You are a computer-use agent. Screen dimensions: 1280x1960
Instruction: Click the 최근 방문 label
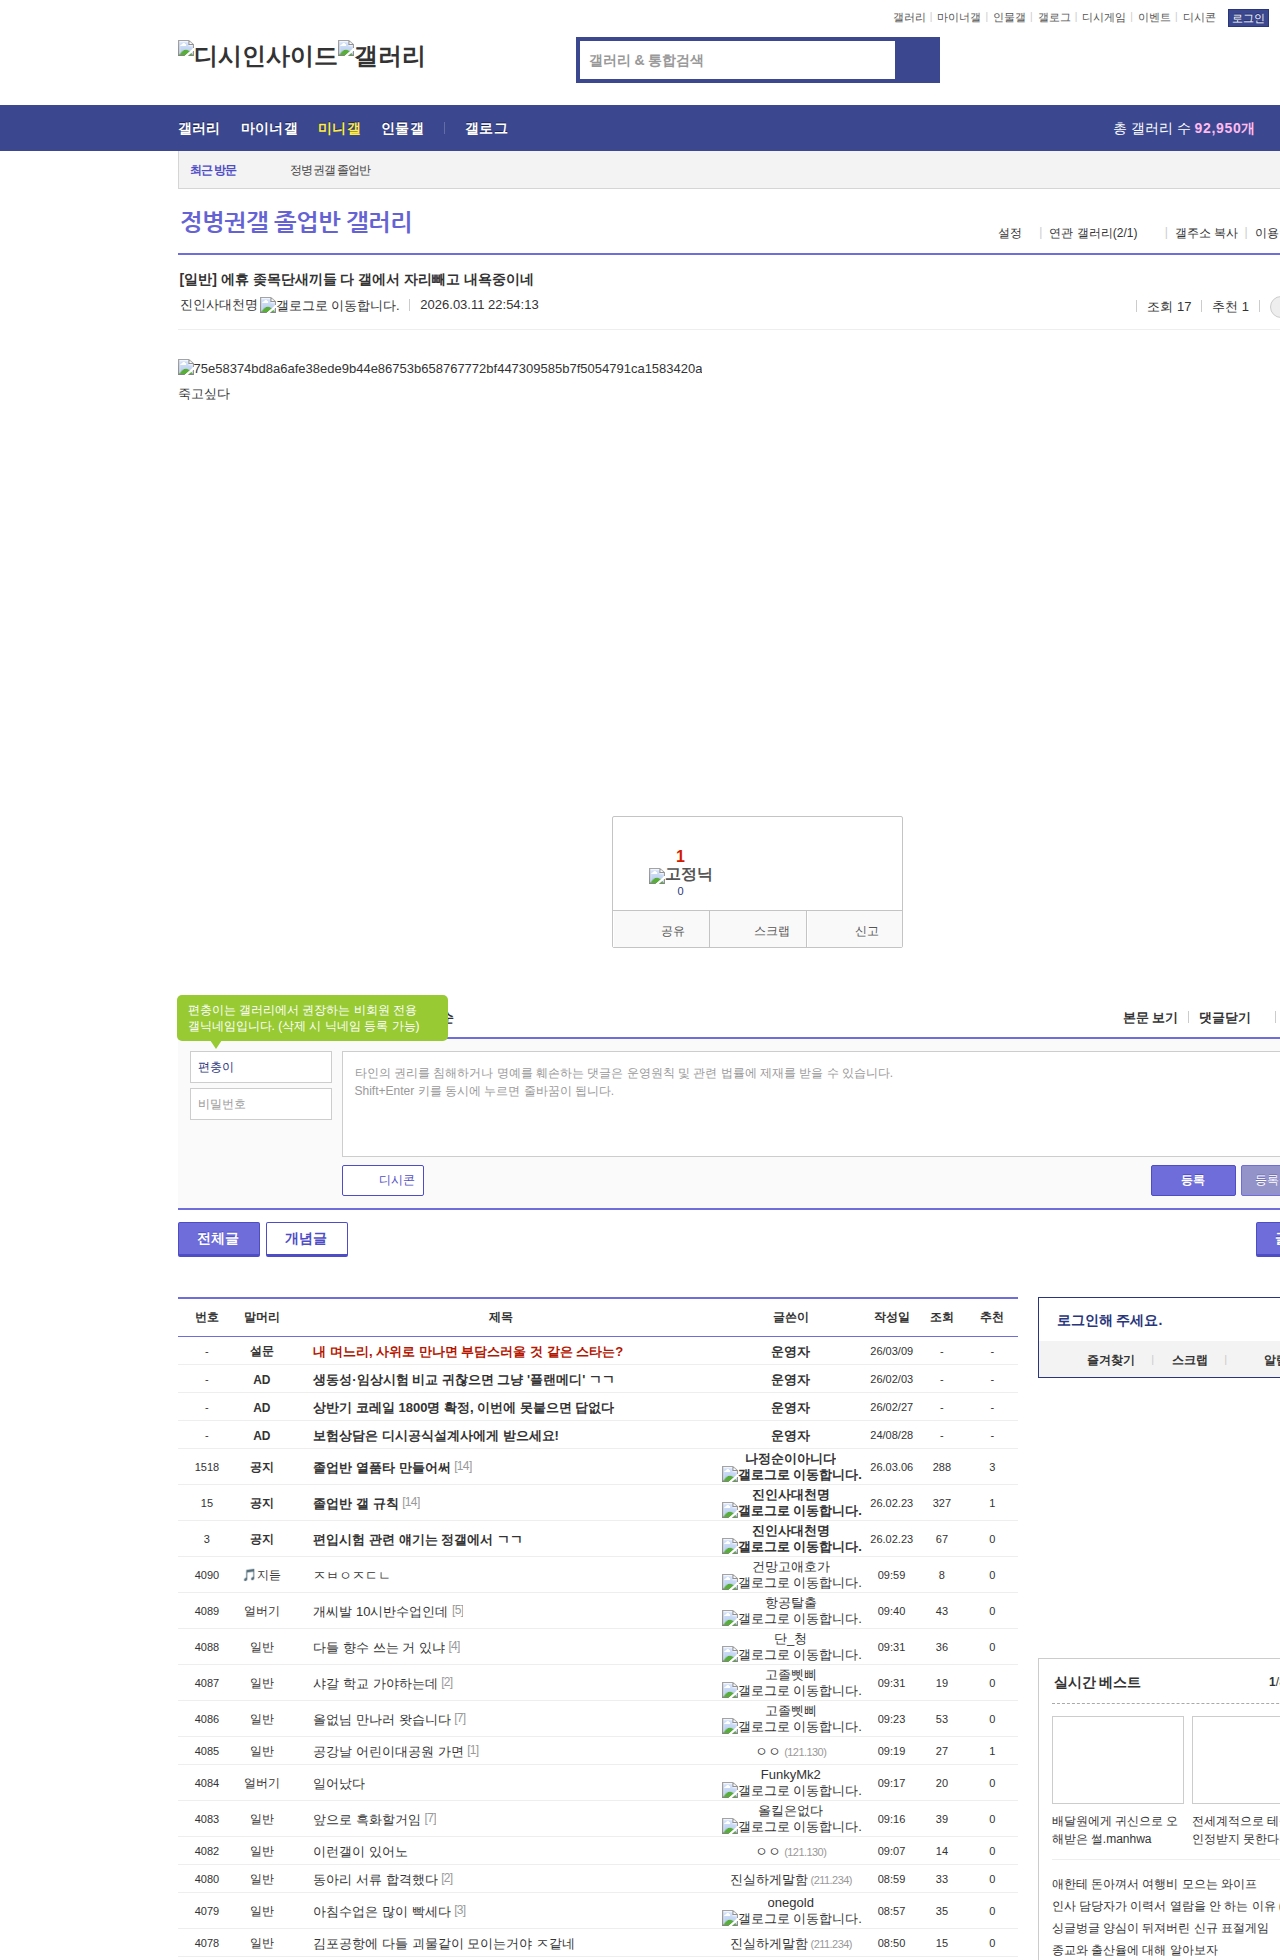click(213, 171)
